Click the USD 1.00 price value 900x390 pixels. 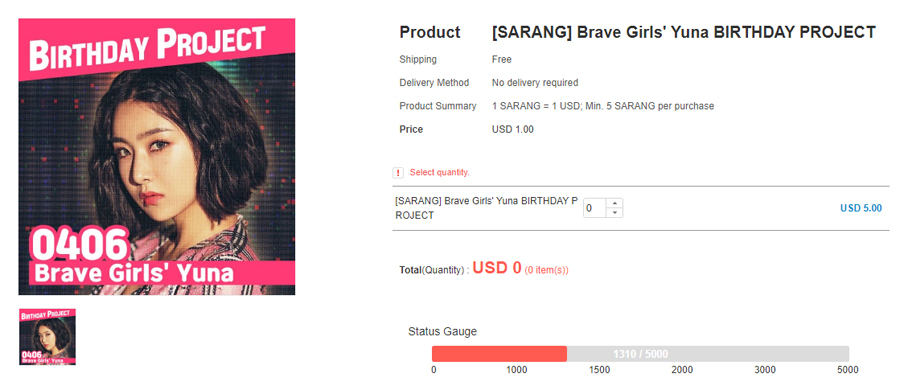513,129
